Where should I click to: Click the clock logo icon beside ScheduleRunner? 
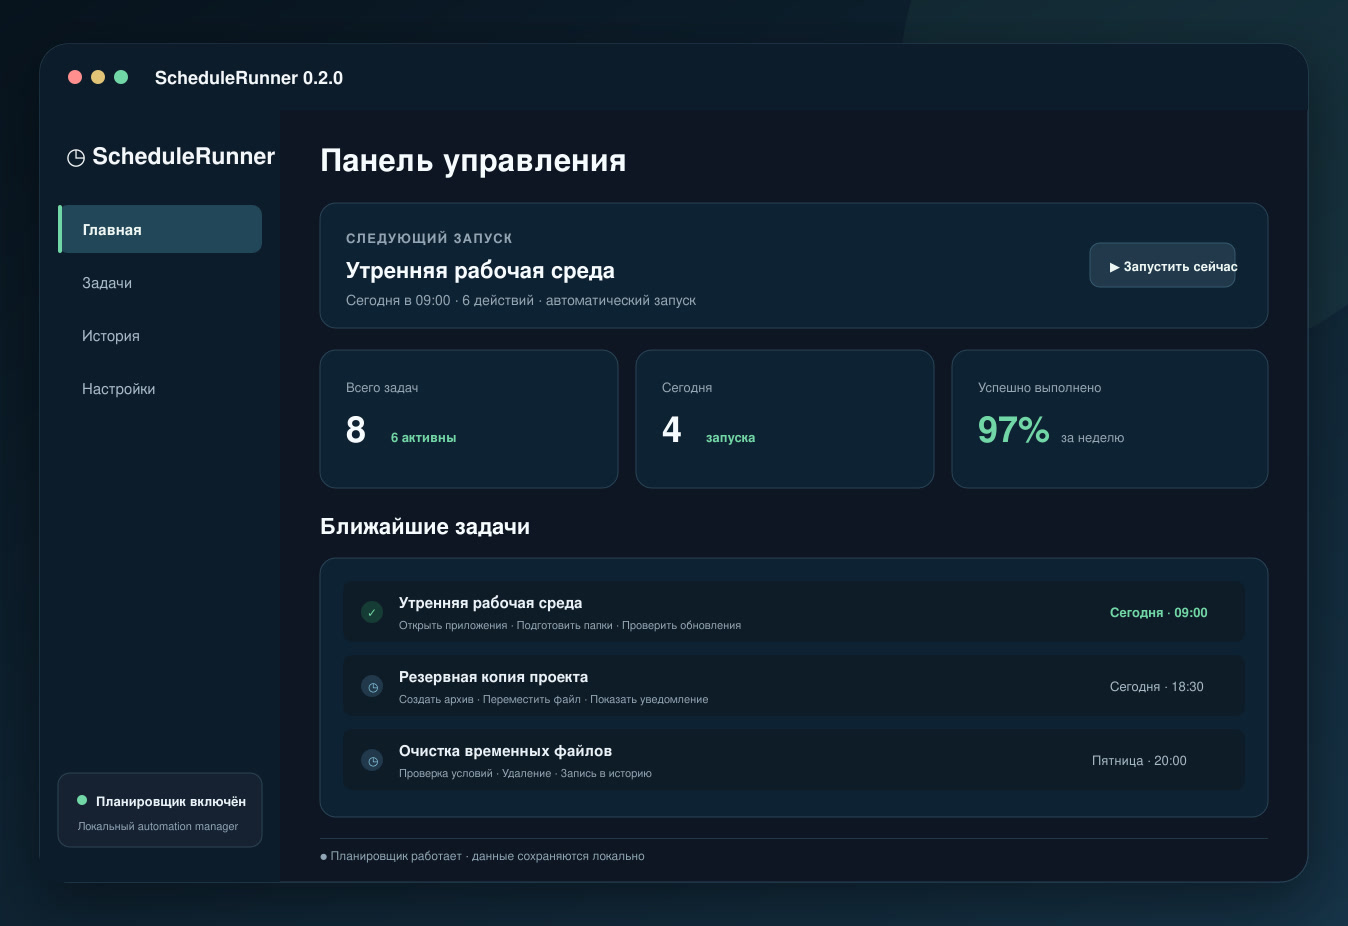[76, 158]
